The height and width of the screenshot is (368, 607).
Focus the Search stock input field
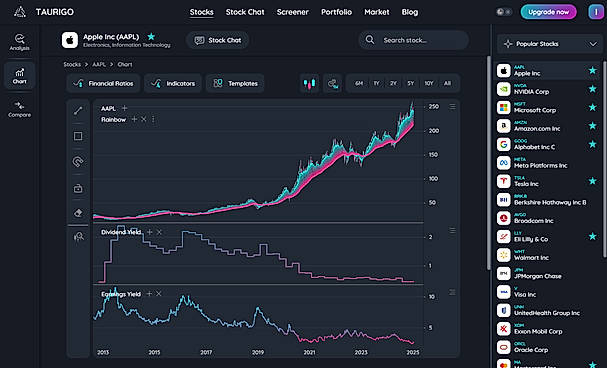[x=414, y=40]
